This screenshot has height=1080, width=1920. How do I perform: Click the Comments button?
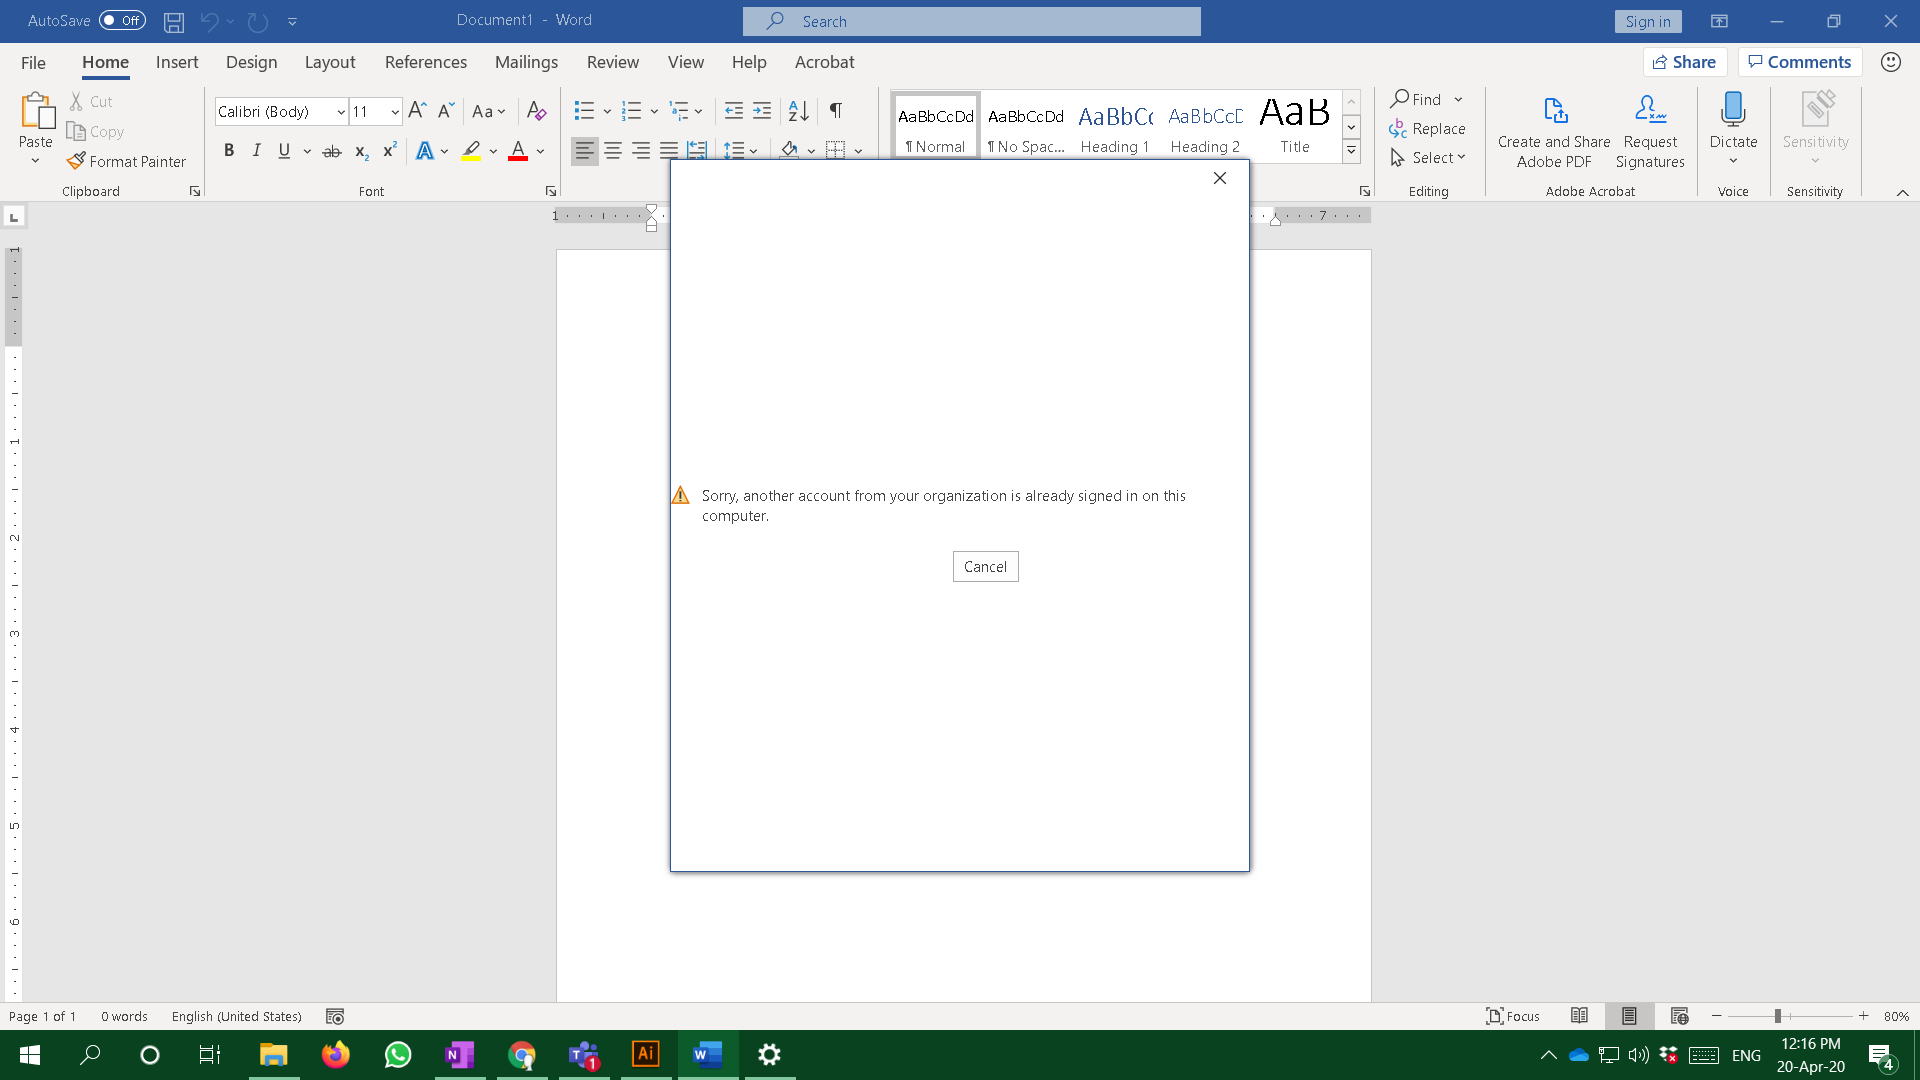click(1799, 62)
